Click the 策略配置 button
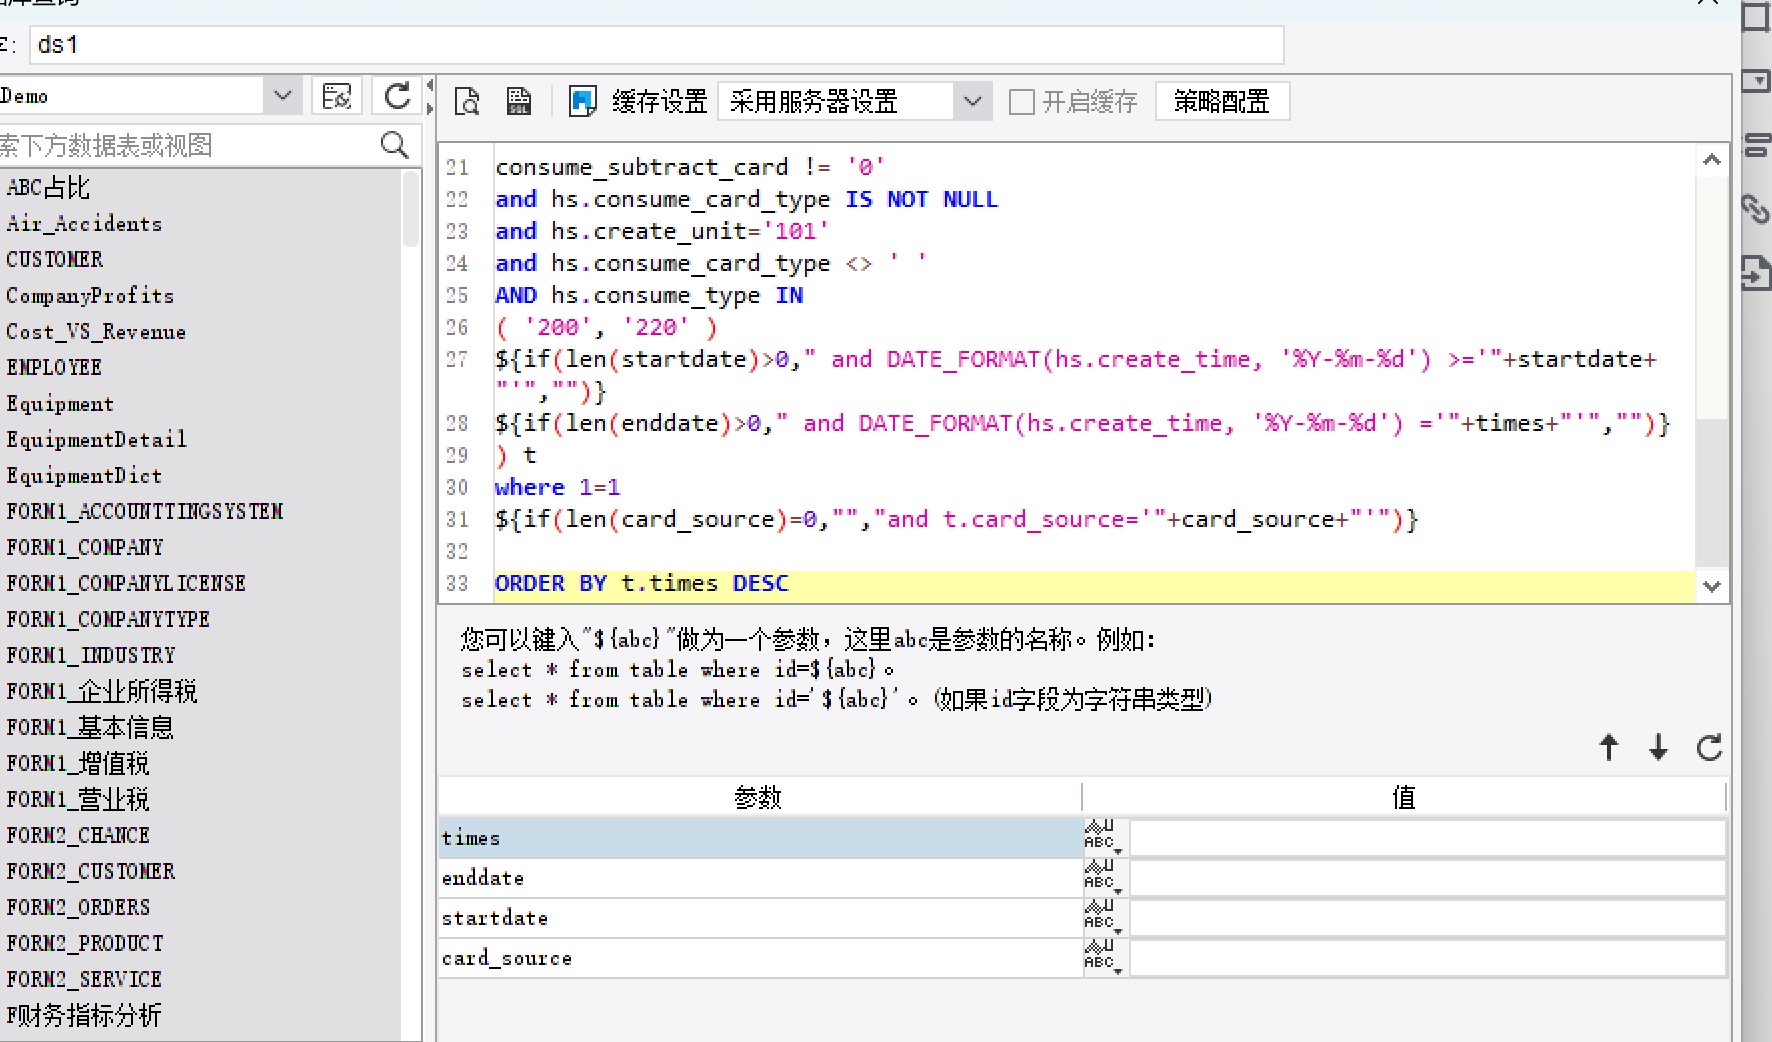Screen dimensions: 1772x1042 [x=1222, y=101]
